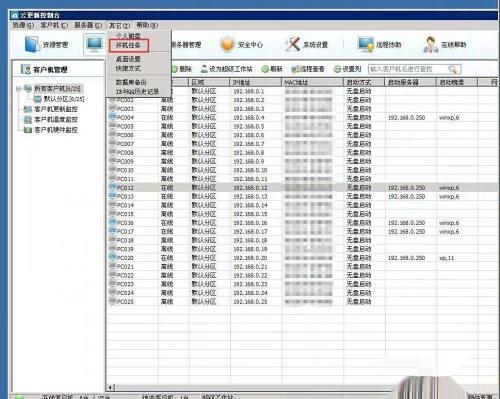500x399 pixels.
Task: Click the PC020 template cell xp,11
Action: pos(446,258)
